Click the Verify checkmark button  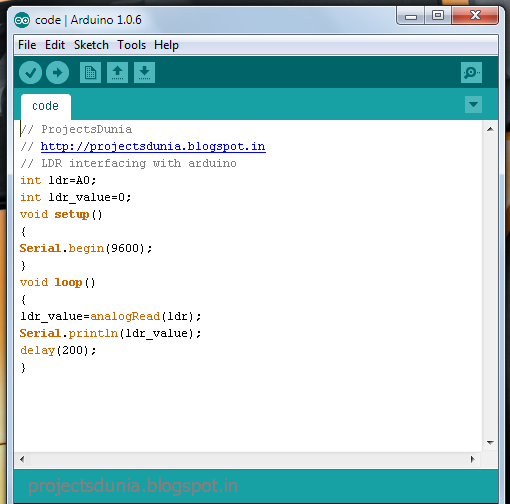(30, 72)
